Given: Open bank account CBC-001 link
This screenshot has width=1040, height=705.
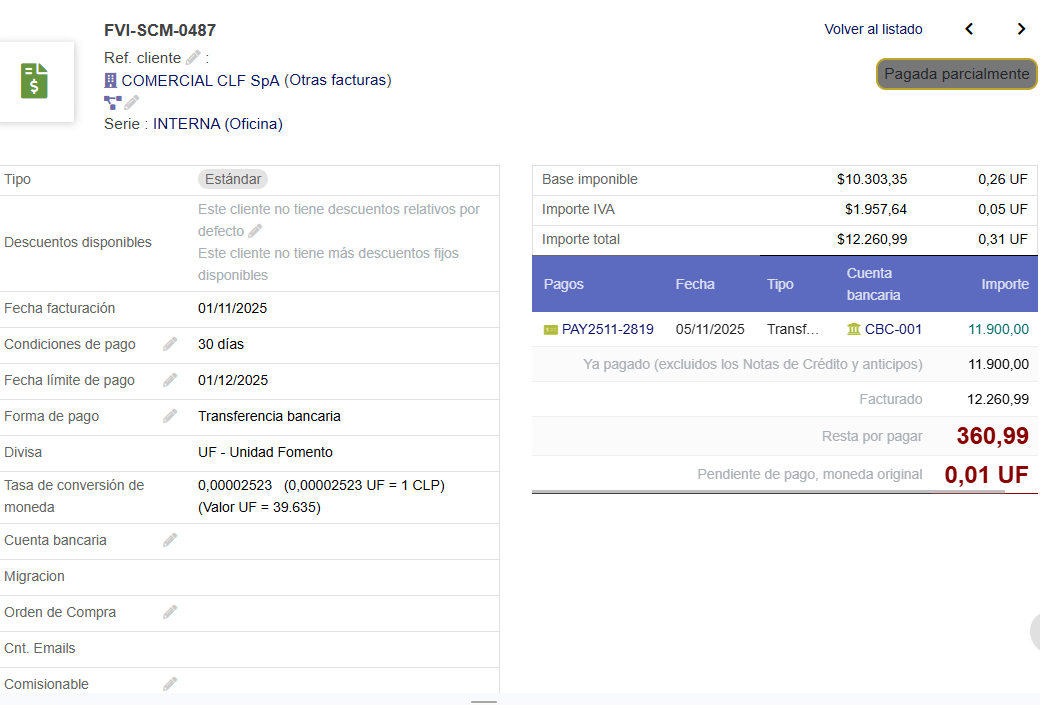Looking at the screenshot, I should (x=893, y=329).
